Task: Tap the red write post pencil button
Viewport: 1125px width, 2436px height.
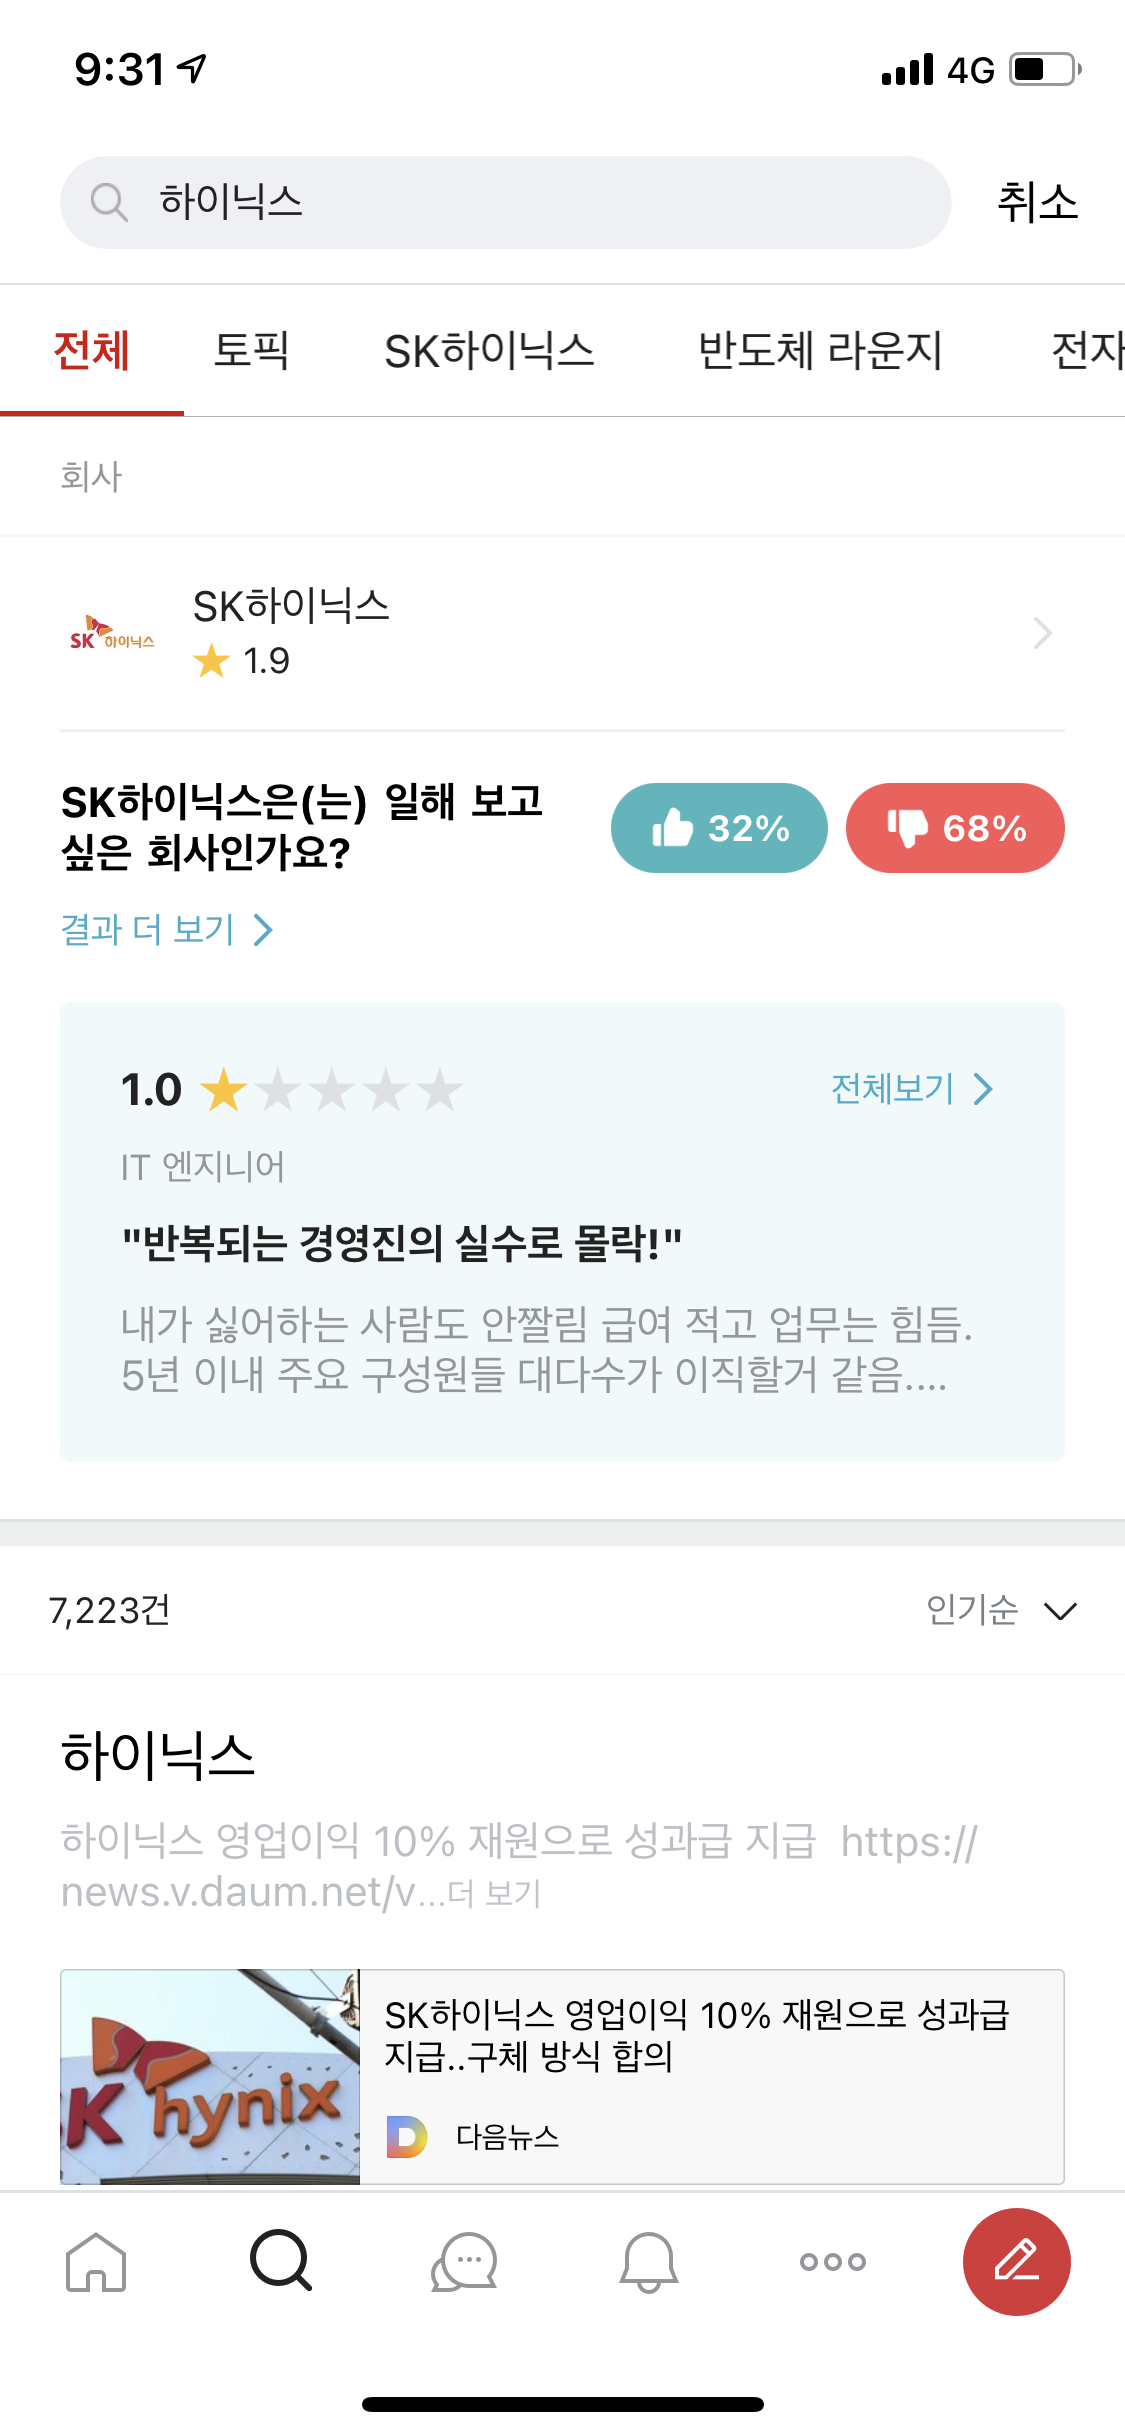Action: click(1016, 2261)
